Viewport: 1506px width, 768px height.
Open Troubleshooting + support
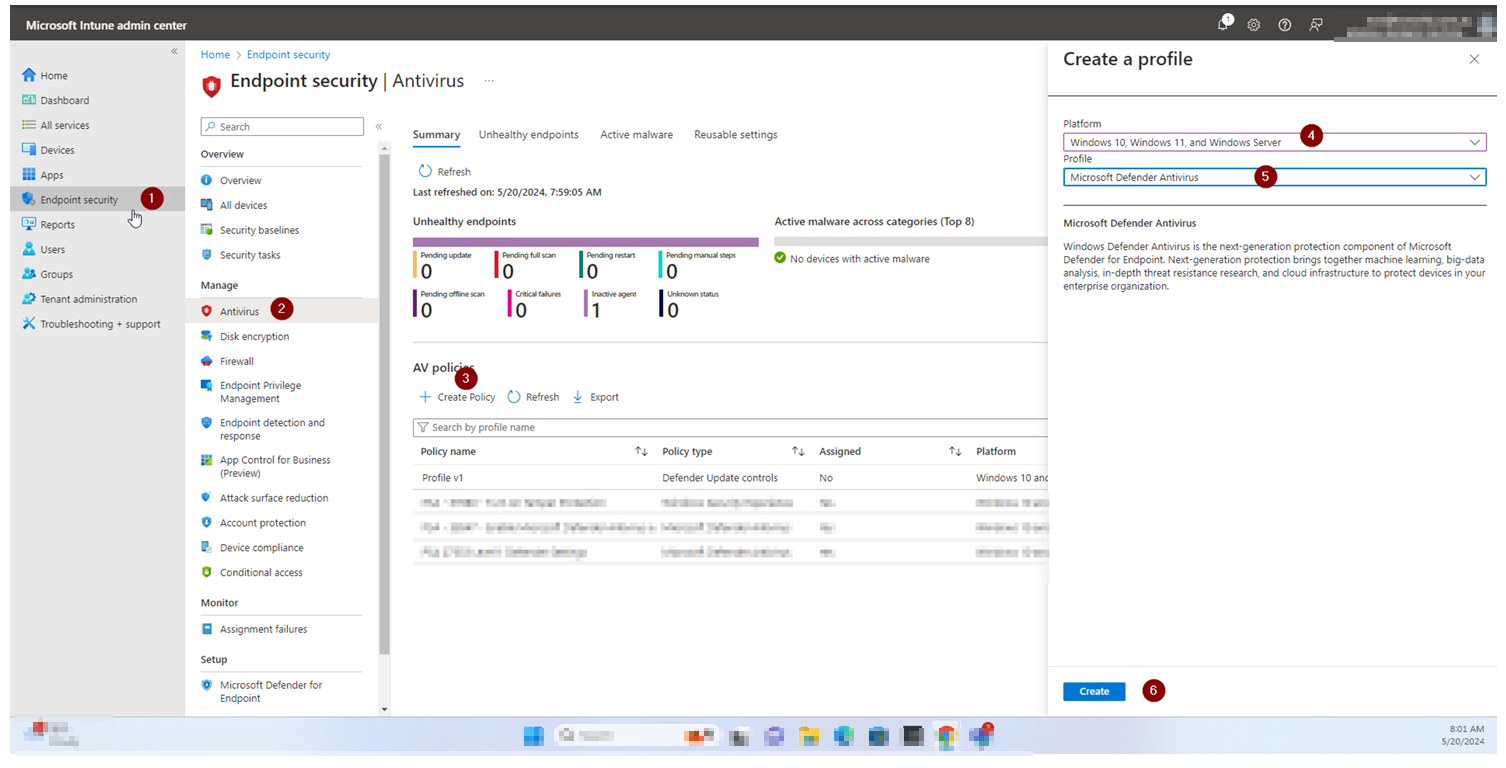(x=98, y=324)
